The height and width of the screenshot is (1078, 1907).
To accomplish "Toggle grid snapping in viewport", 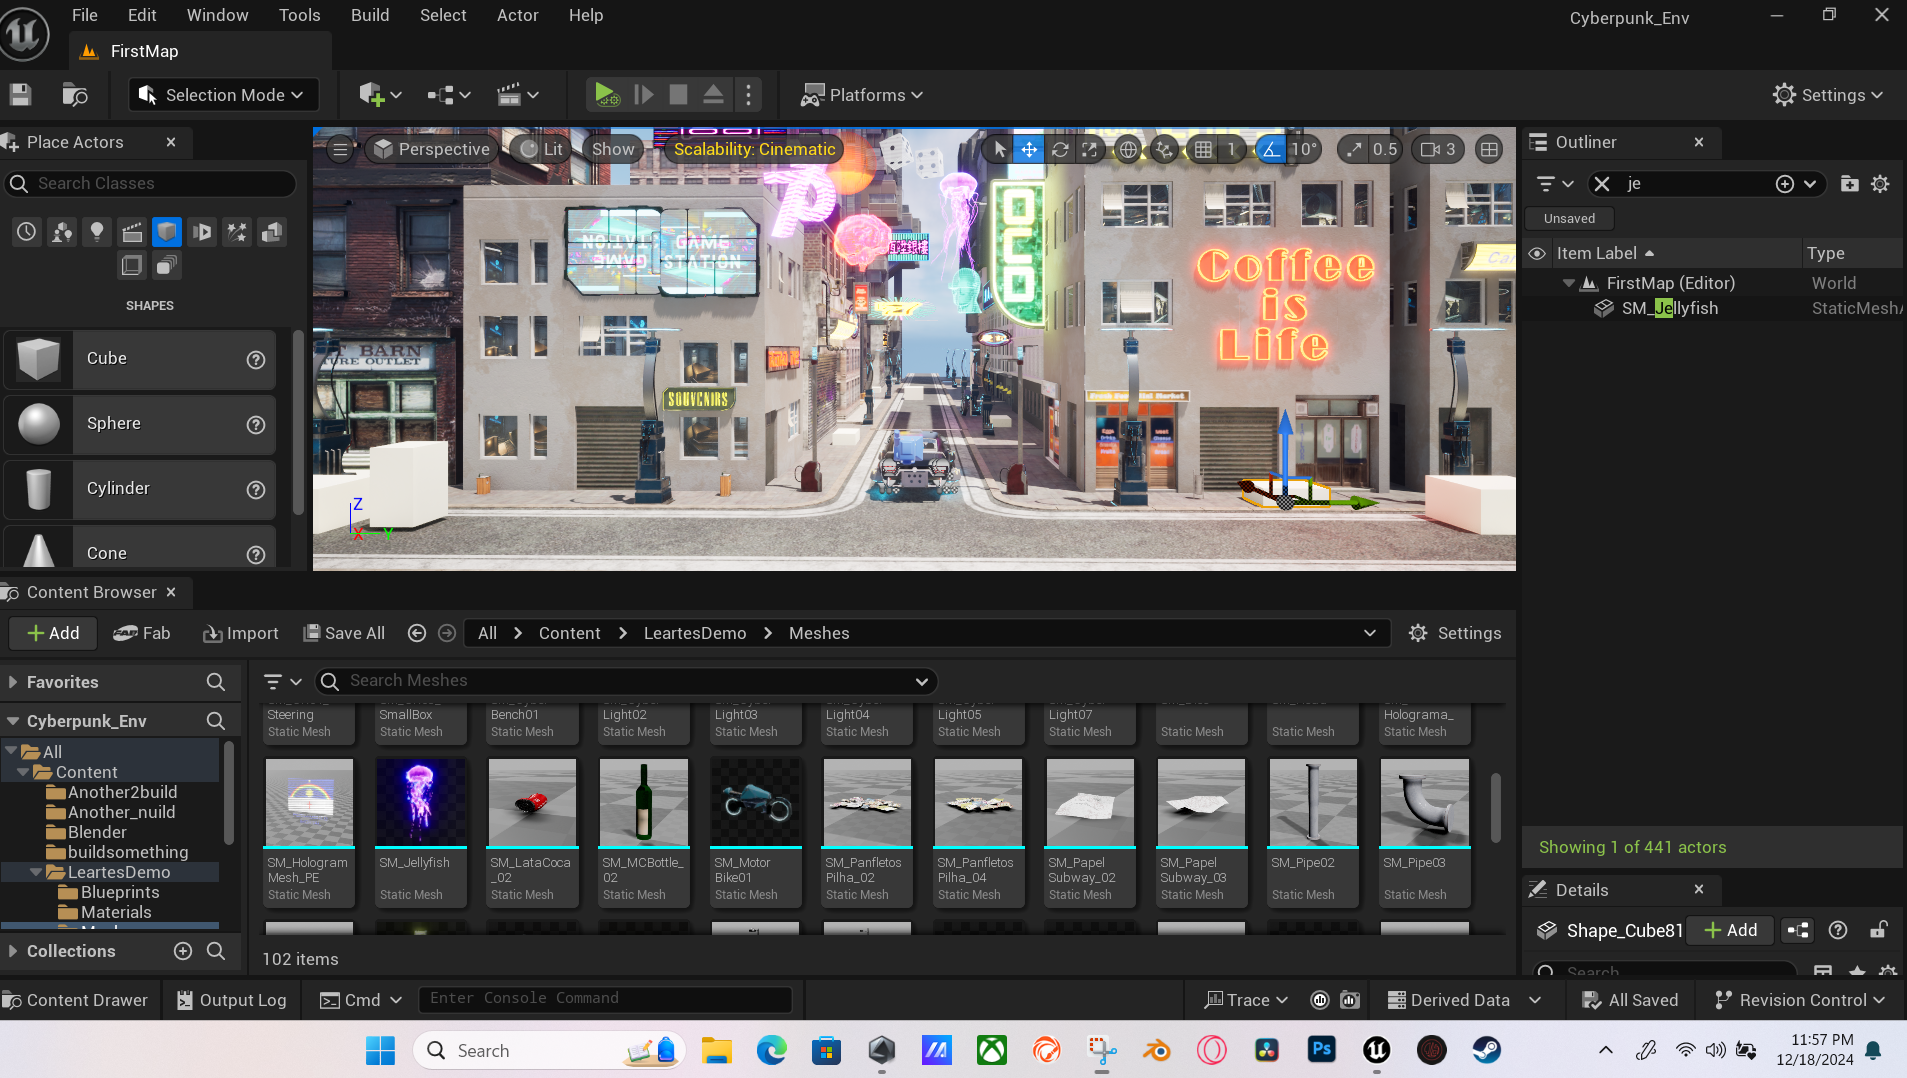I will coord(1203,150).
